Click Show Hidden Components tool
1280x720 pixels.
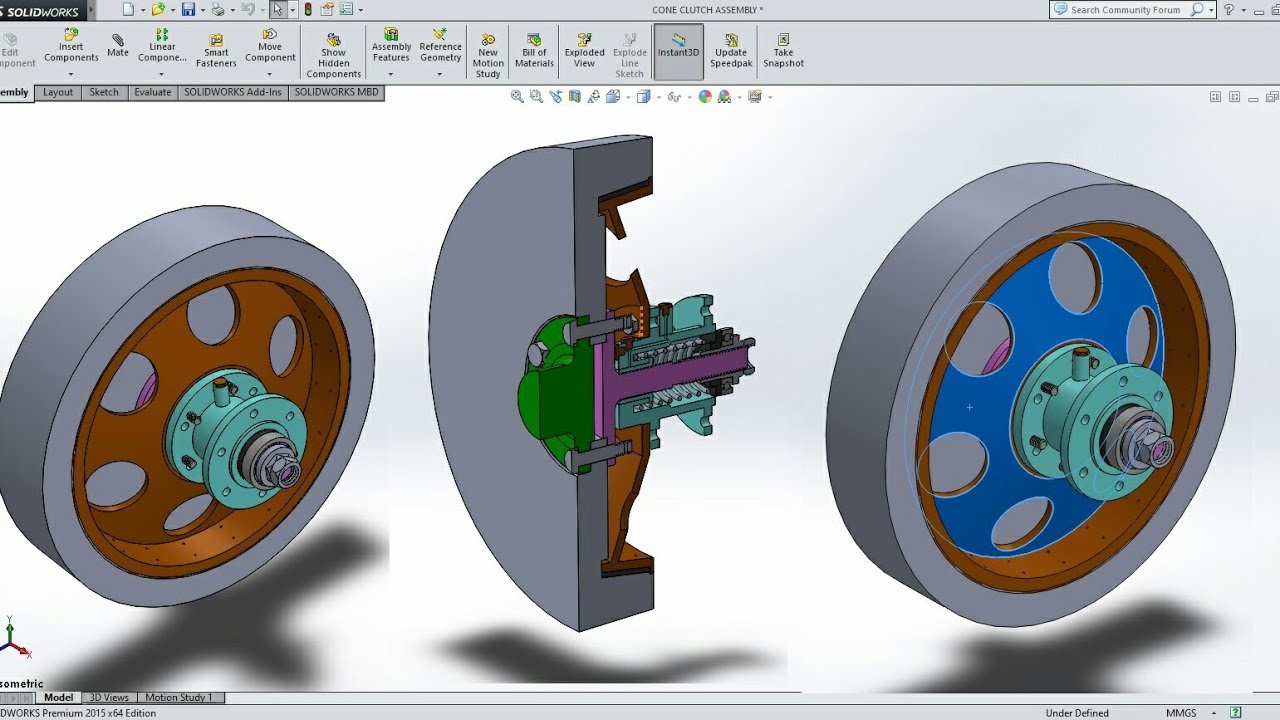click(x=334, y=55)
